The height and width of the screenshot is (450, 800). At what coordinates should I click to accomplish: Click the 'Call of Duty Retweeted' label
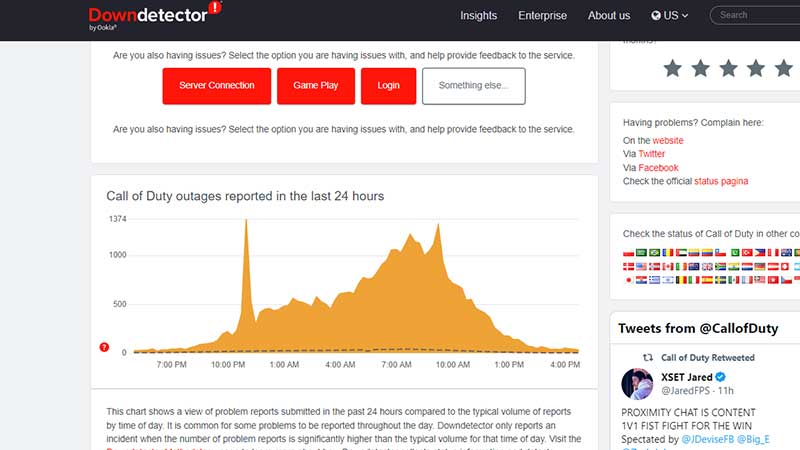click(x=708, y=358)
